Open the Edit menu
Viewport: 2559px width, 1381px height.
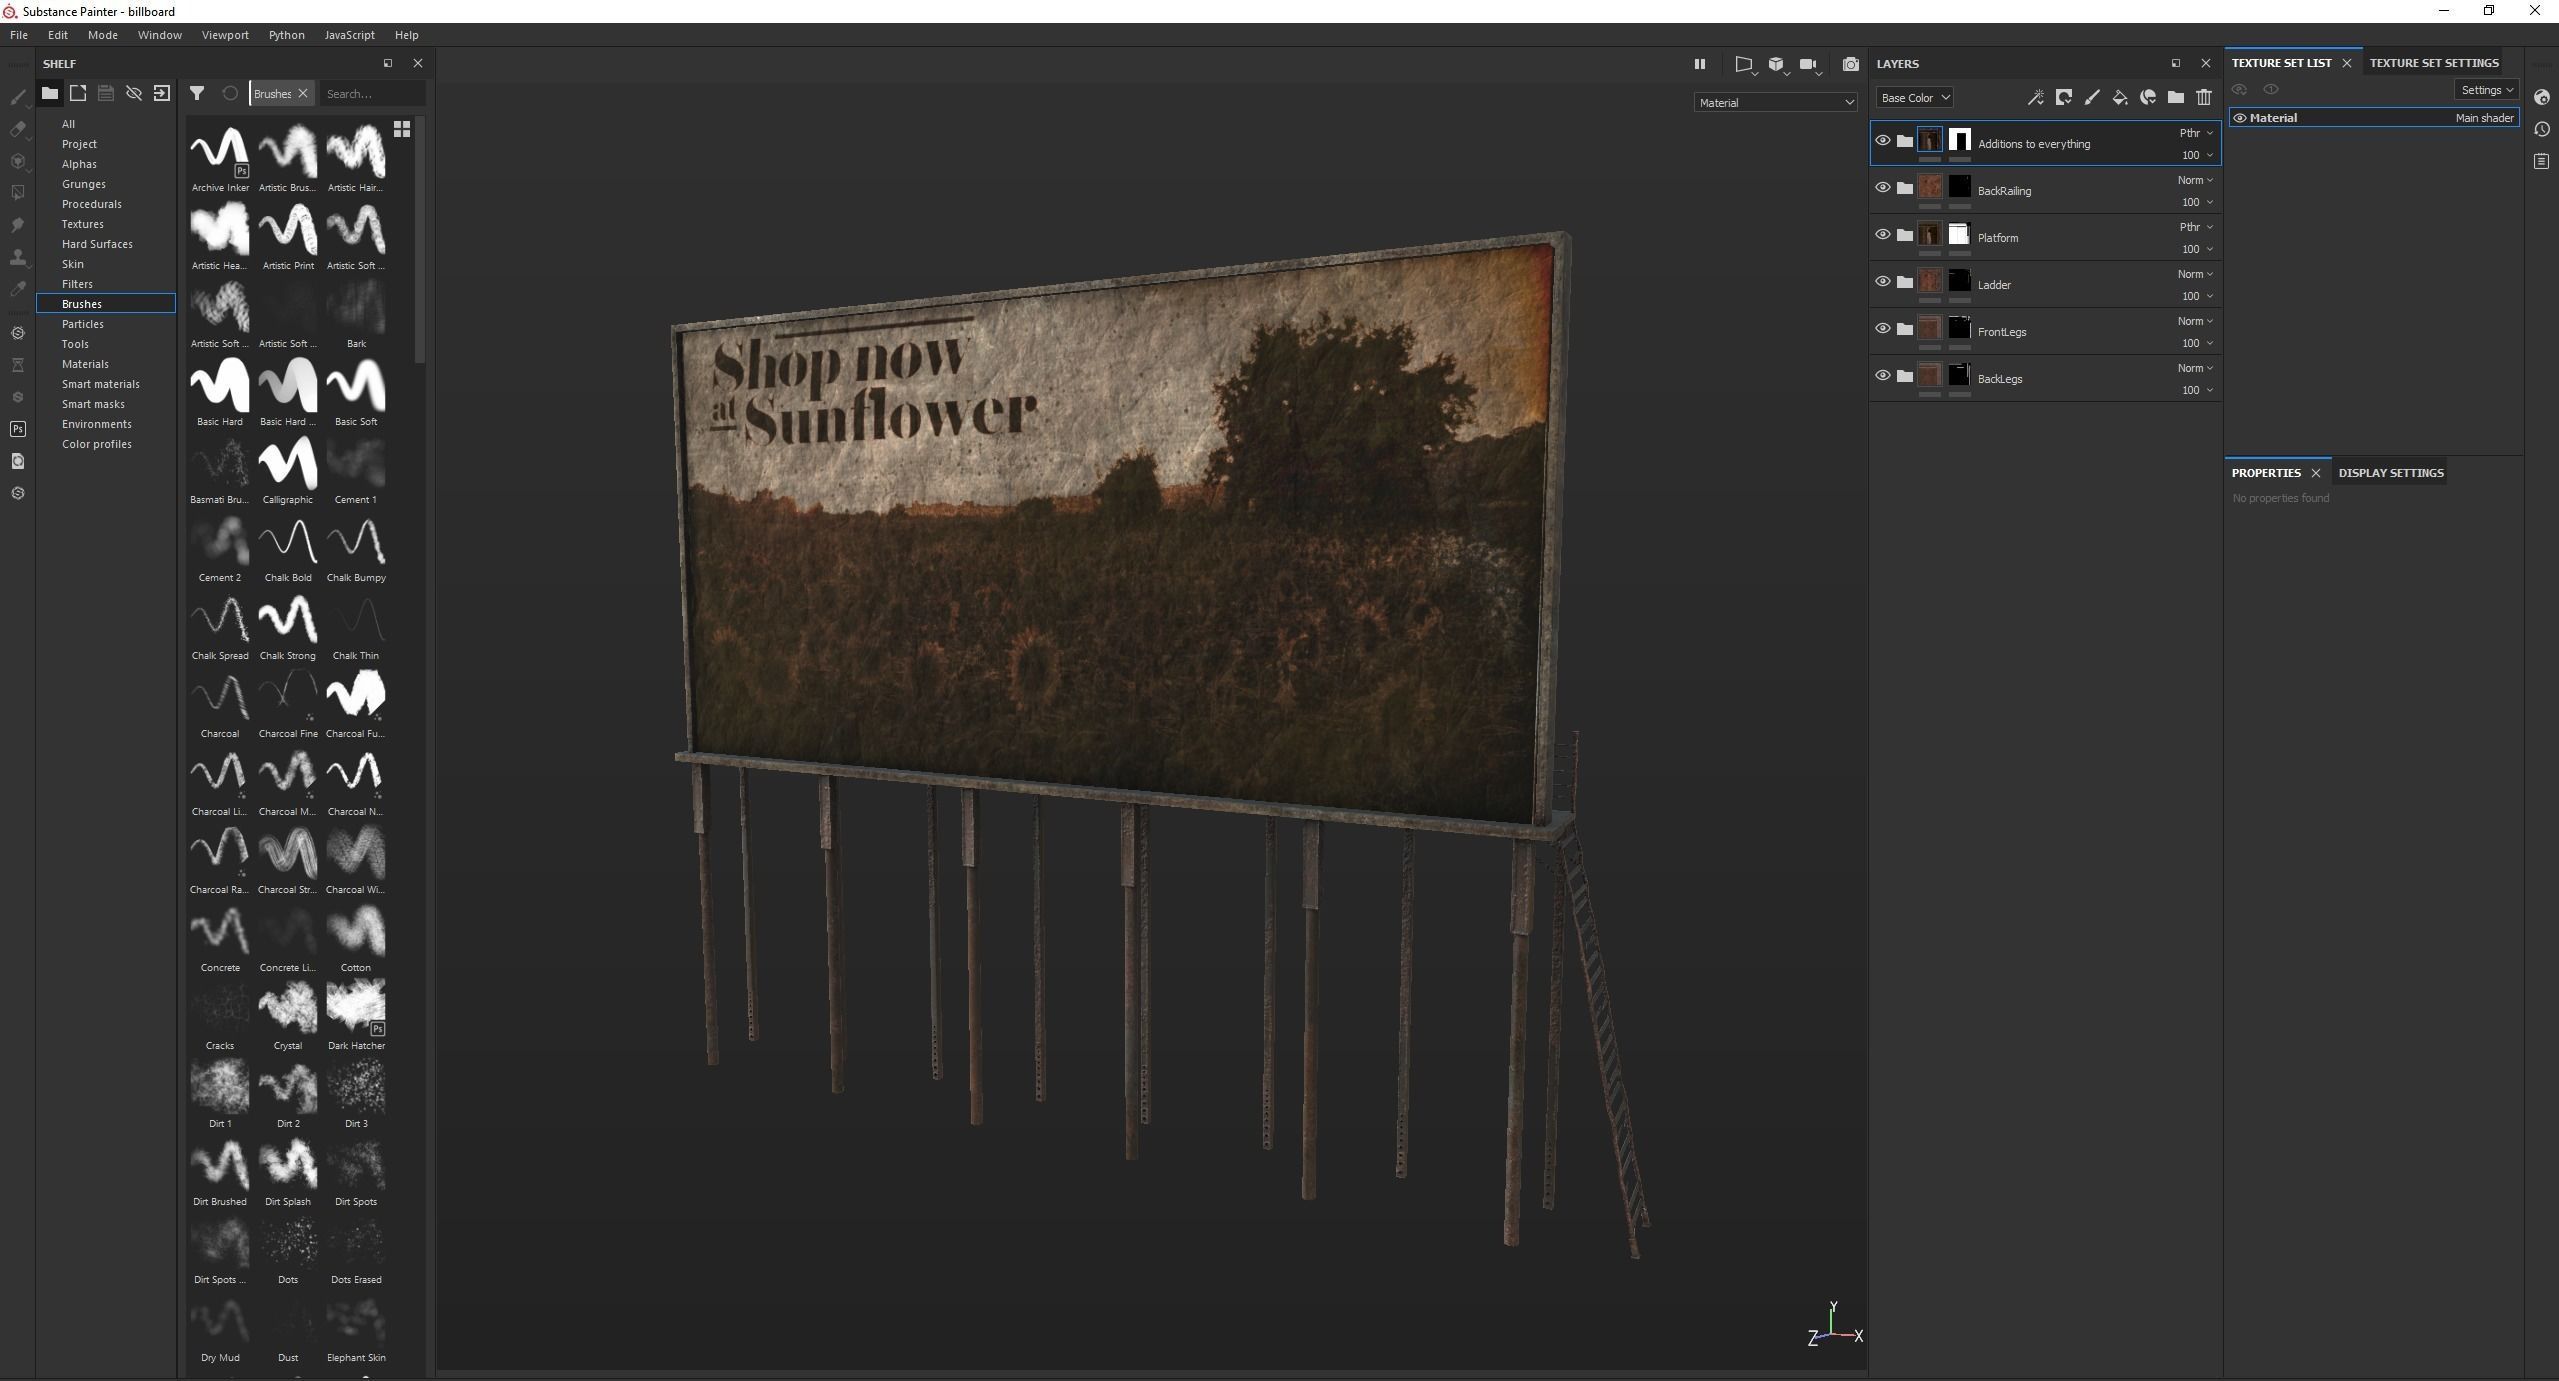[x=58, y=35]
